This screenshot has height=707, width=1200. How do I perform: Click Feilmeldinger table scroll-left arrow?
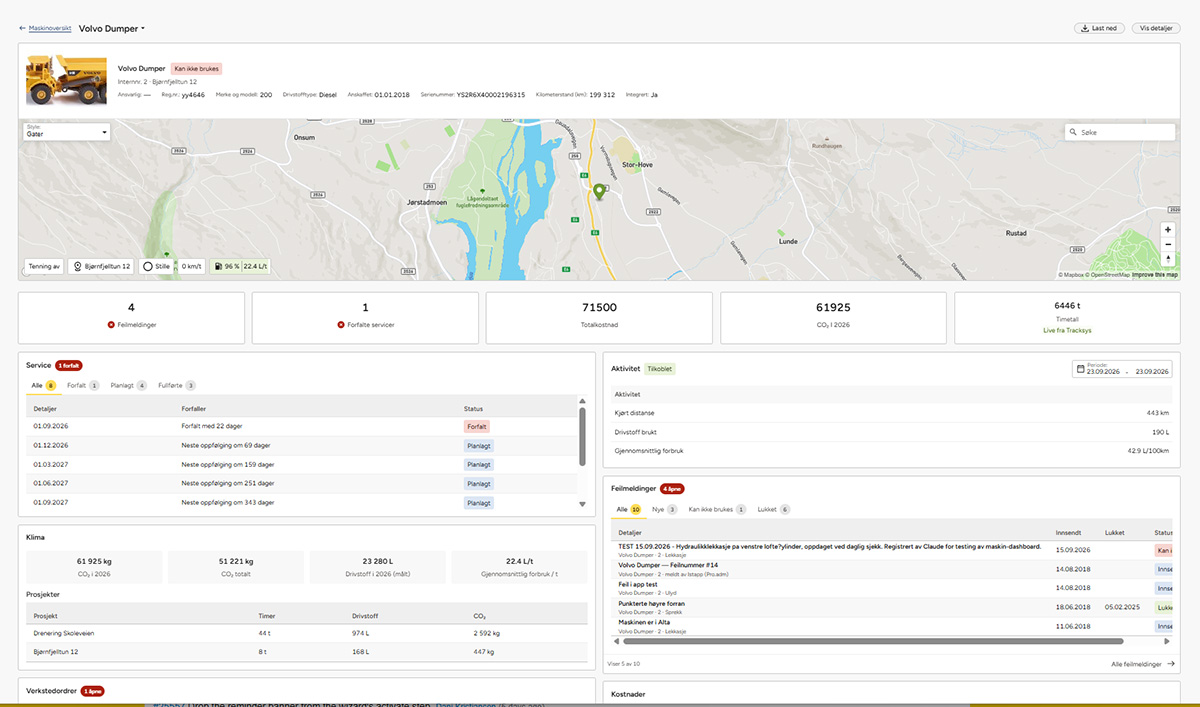pos(616,641)
